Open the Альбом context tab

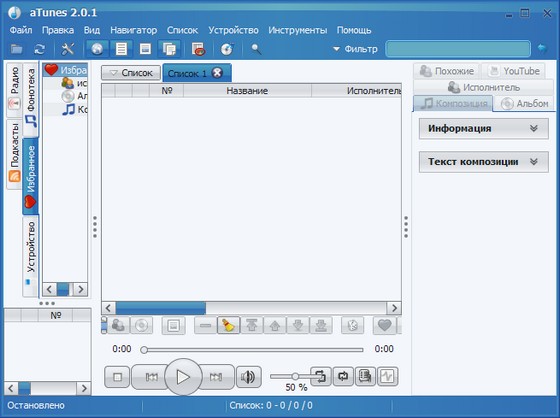pos(524,104)
